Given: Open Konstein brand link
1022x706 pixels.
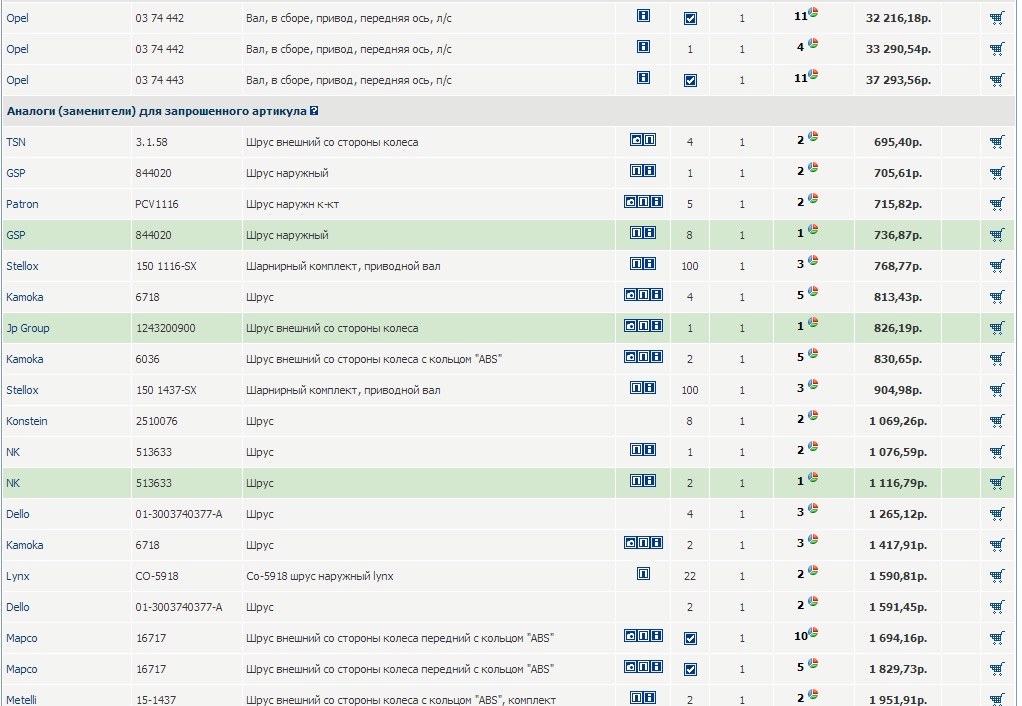Looking at the screenshot, I should pos(27,421).
